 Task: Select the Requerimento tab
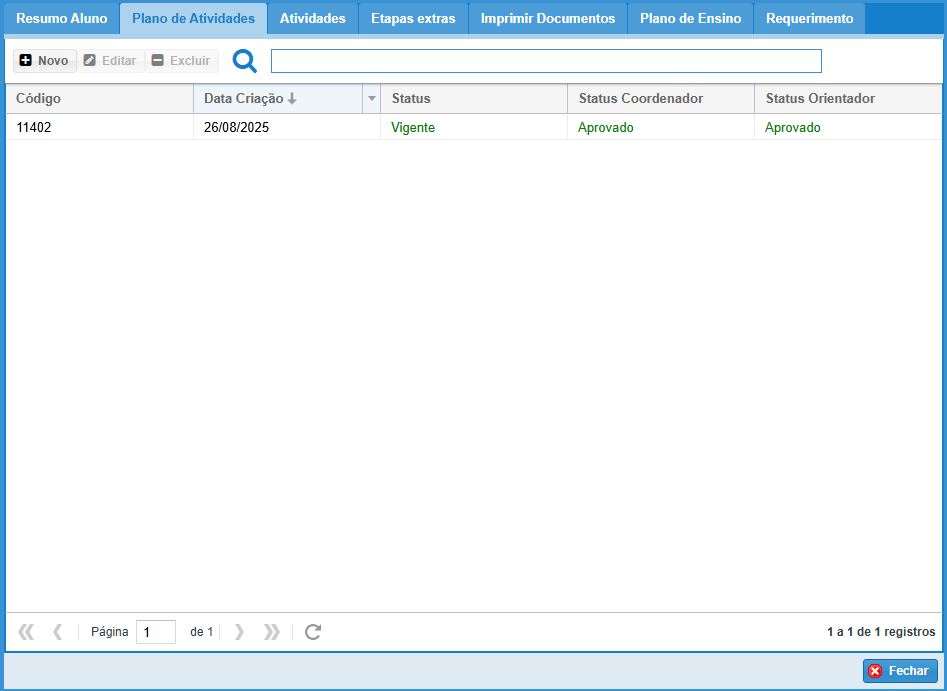(x=809, y=19)
